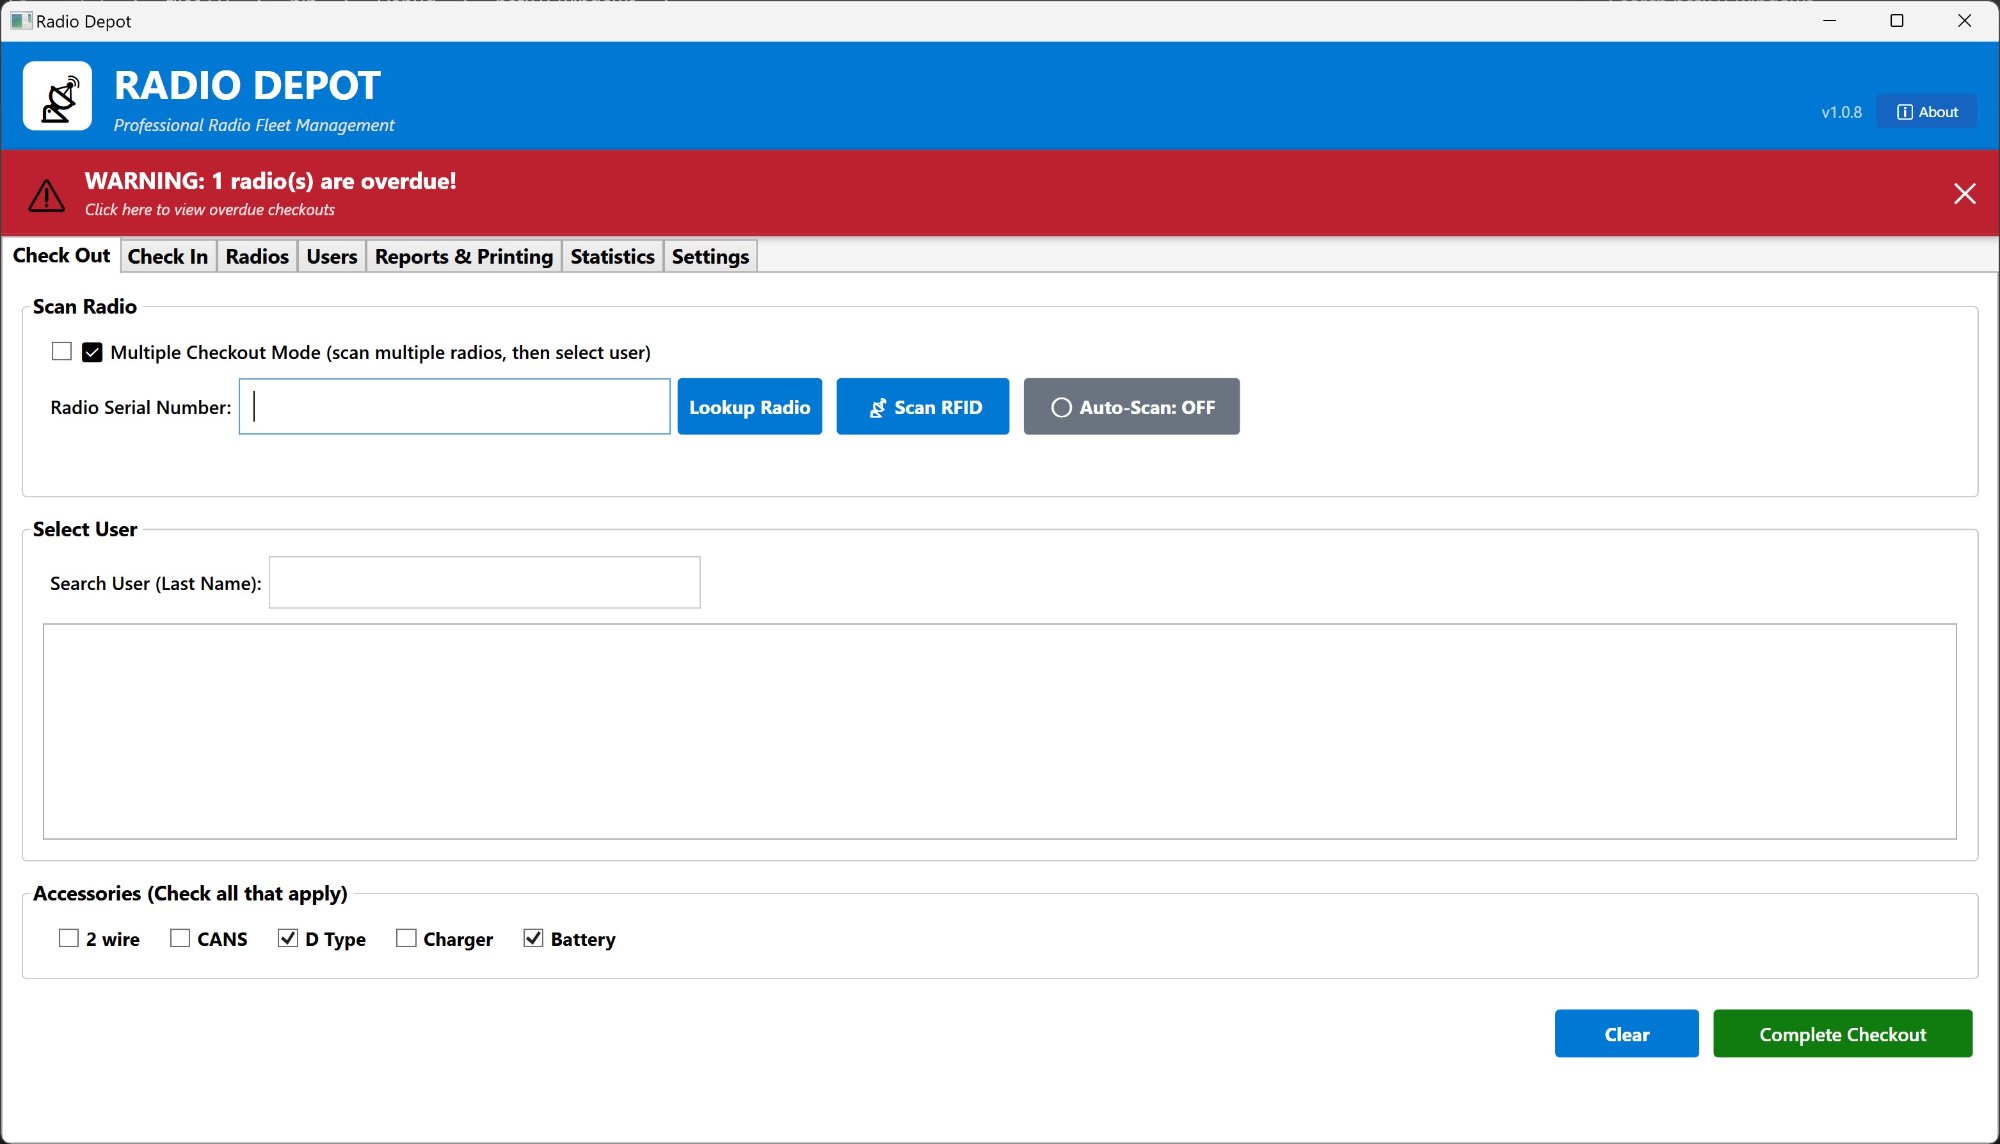This screenshot has width=2000, height=1144.
Task: Click the Radio Depot satellite logo icon
Action: point(58,97)
